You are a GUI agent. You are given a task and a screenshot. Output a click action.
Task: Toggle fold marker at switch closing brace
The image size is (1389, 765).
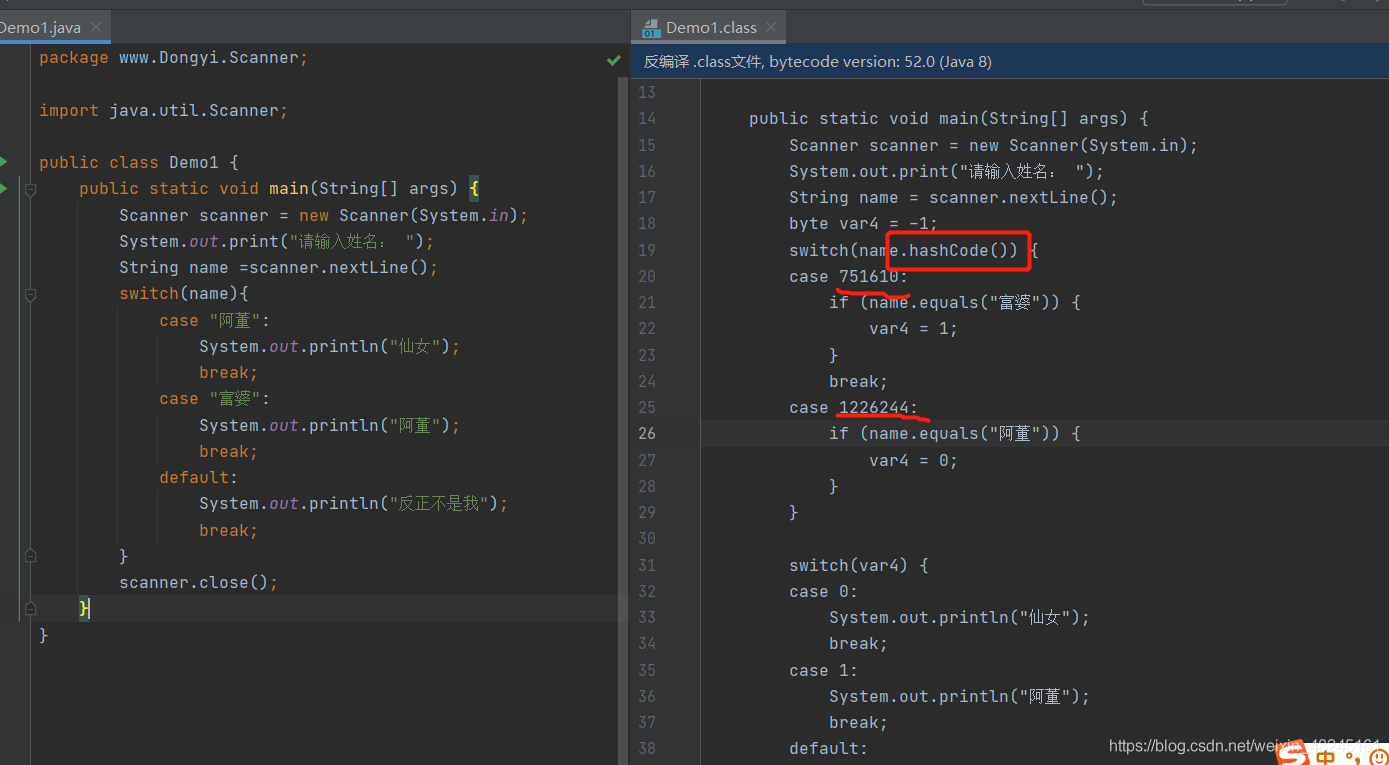30,556
